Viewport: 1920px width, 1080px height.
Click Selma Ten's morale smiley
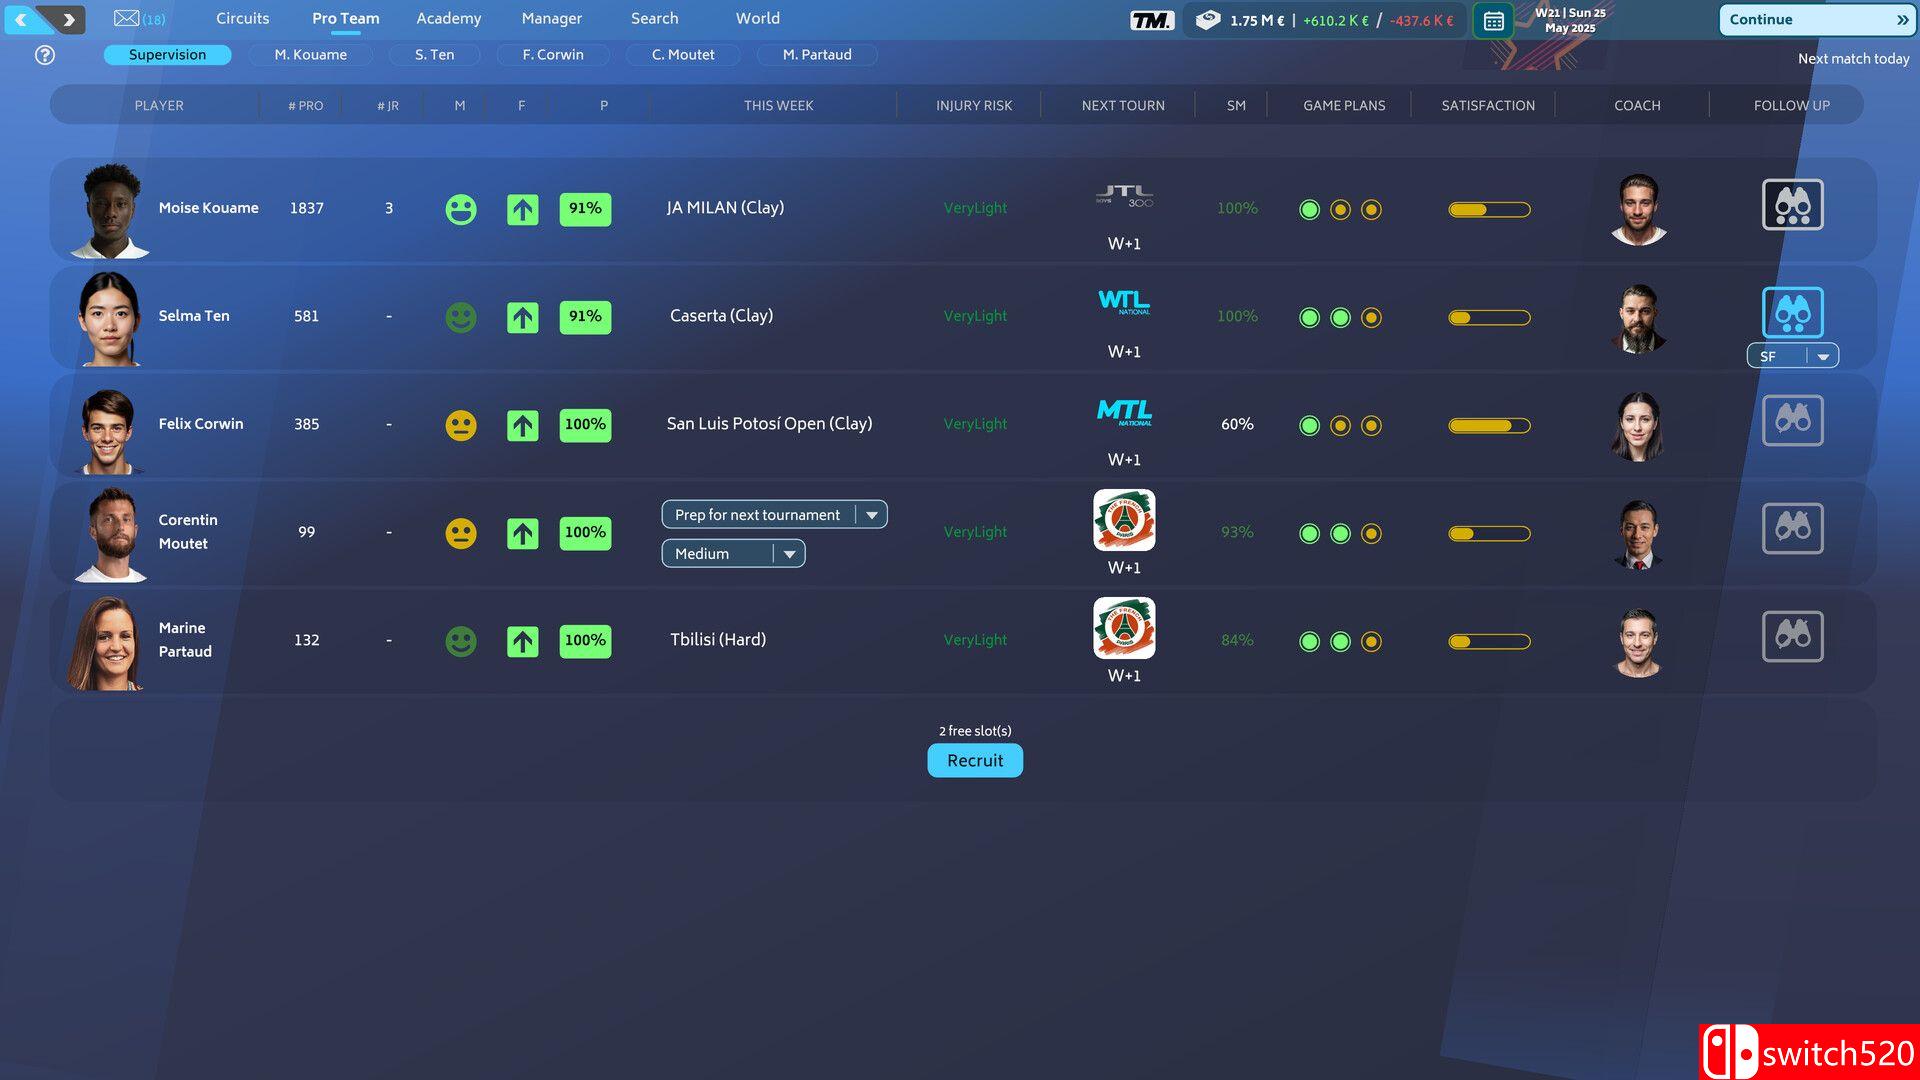[x=461, y=318]
